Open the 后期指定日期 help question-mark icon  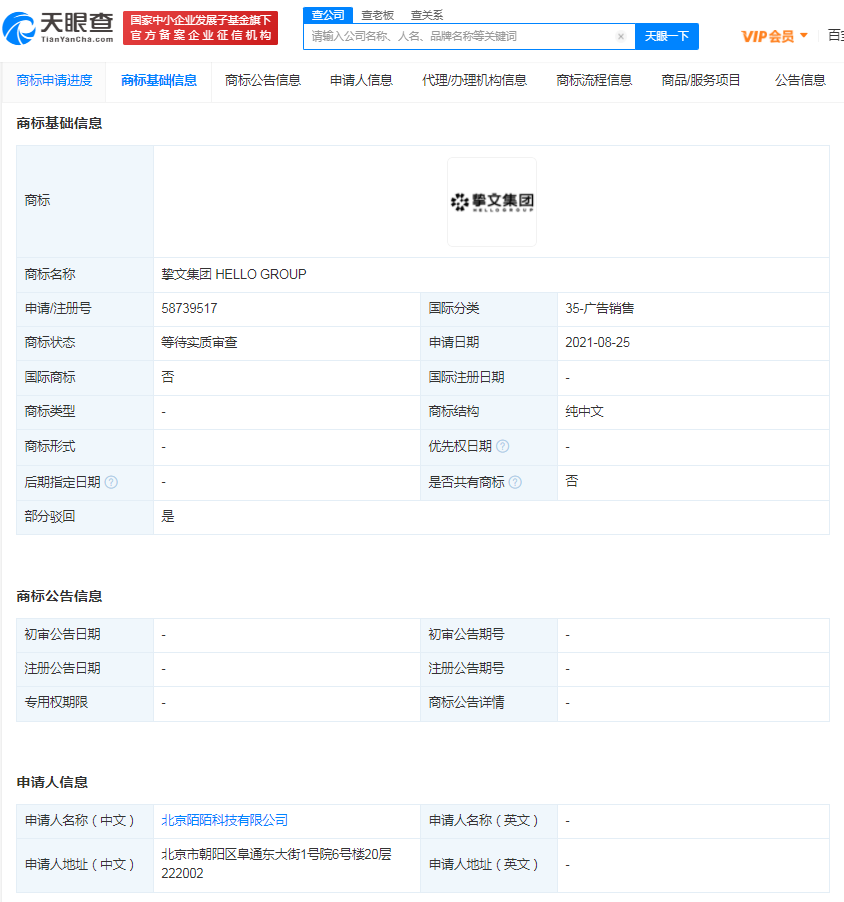(x=112, y=482)
